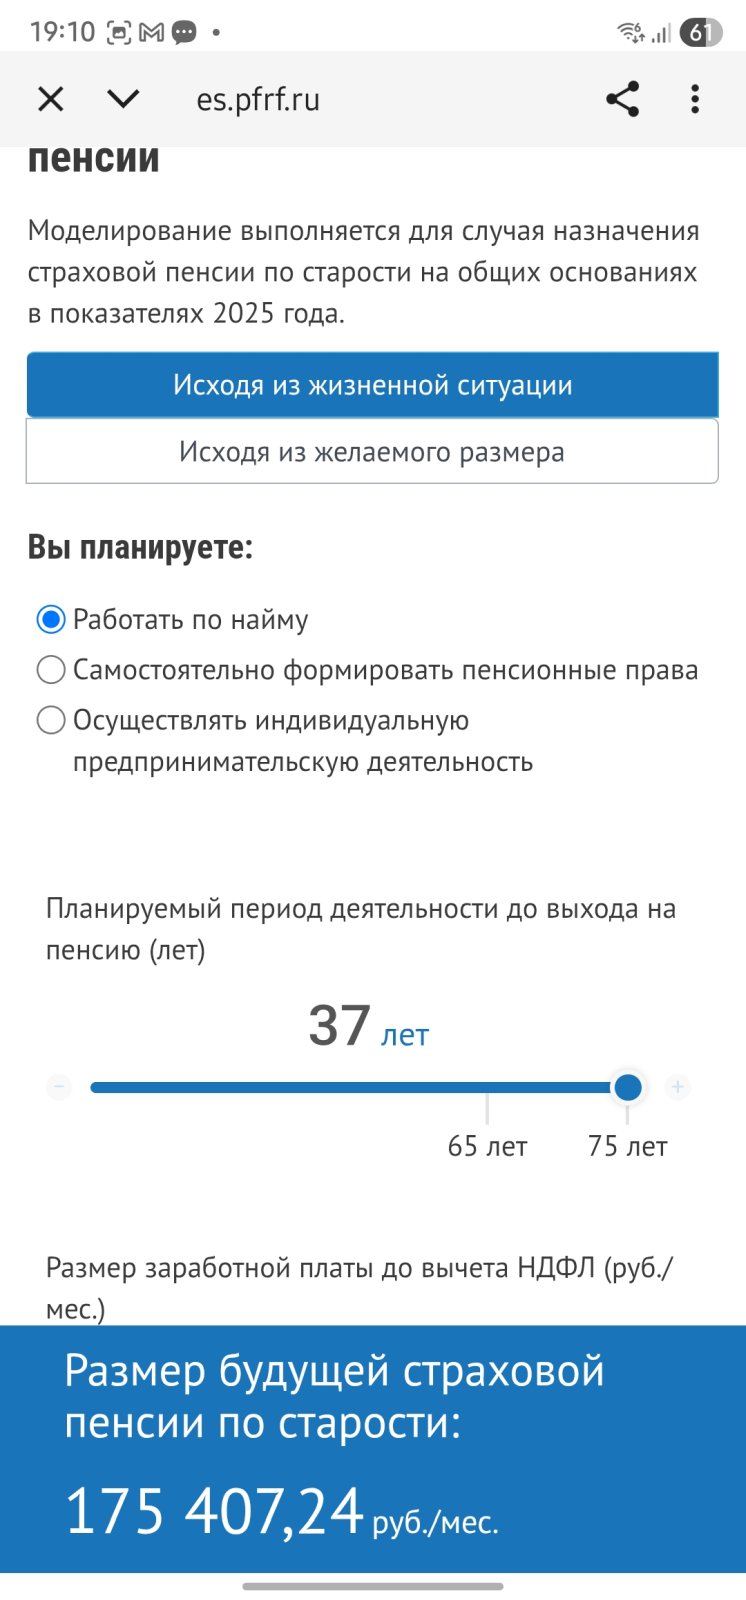746x1600 pixels.
Task: Decrease work period with minus button
Action: [59, 1087]
